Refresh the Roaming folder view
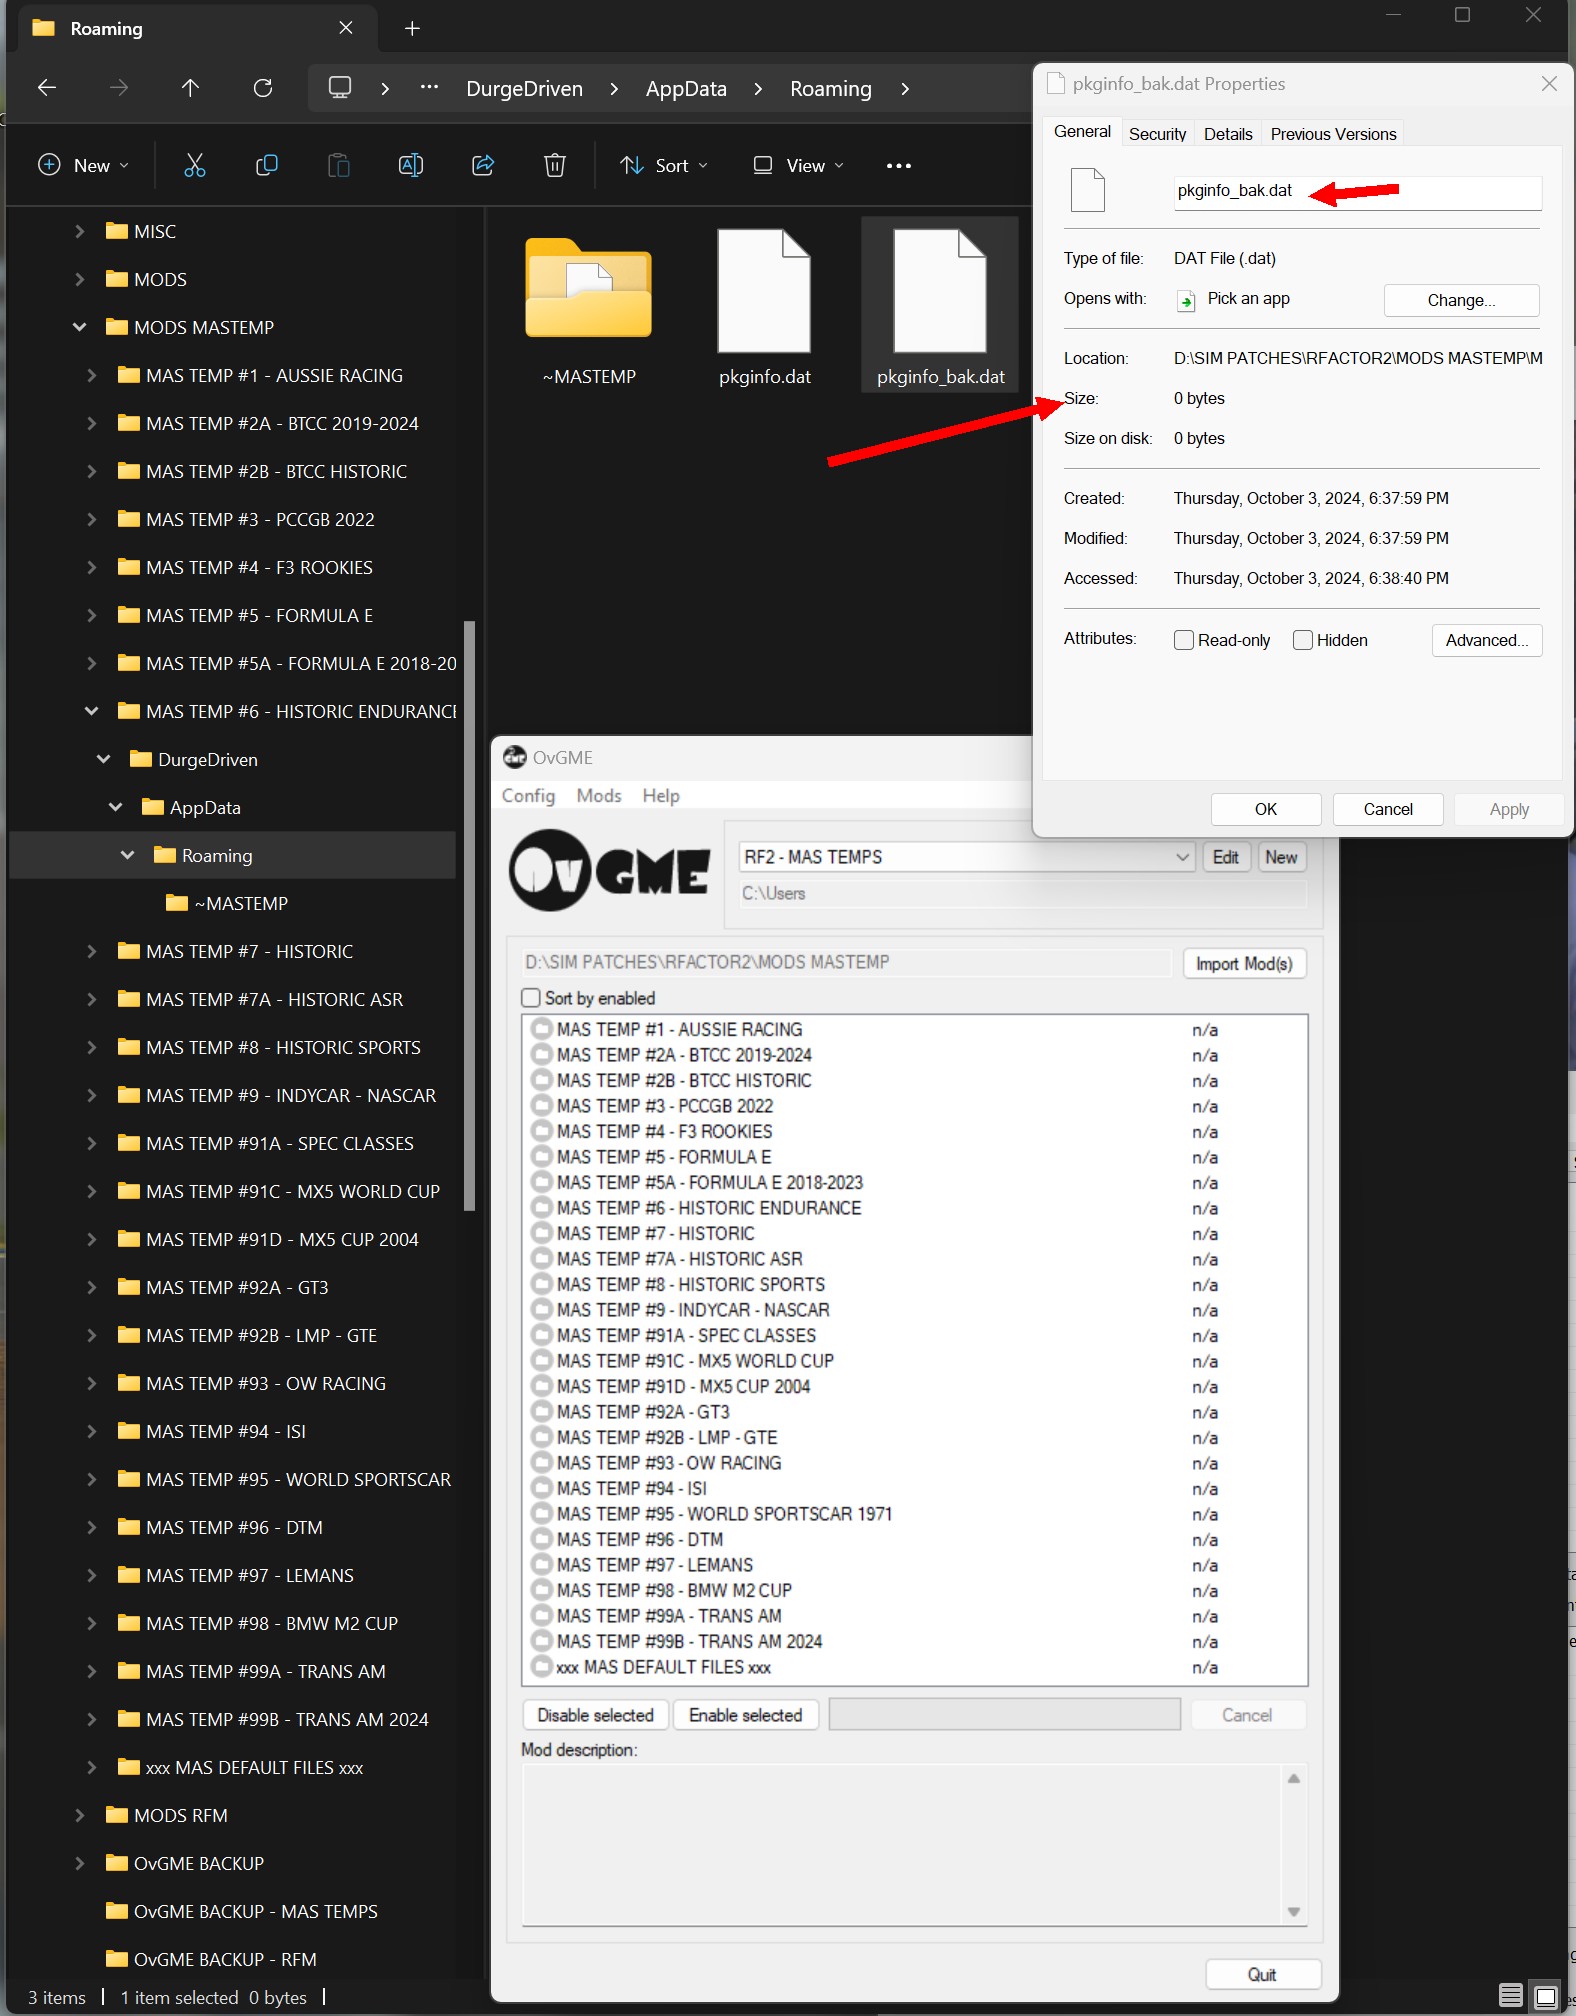1576x2016 pixels. pyautogui.click(x=263, y=88)
